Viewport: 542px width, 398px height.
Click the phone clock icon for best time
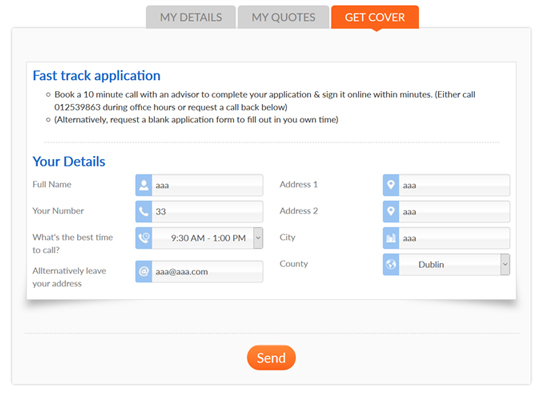(x=144, y=238)
